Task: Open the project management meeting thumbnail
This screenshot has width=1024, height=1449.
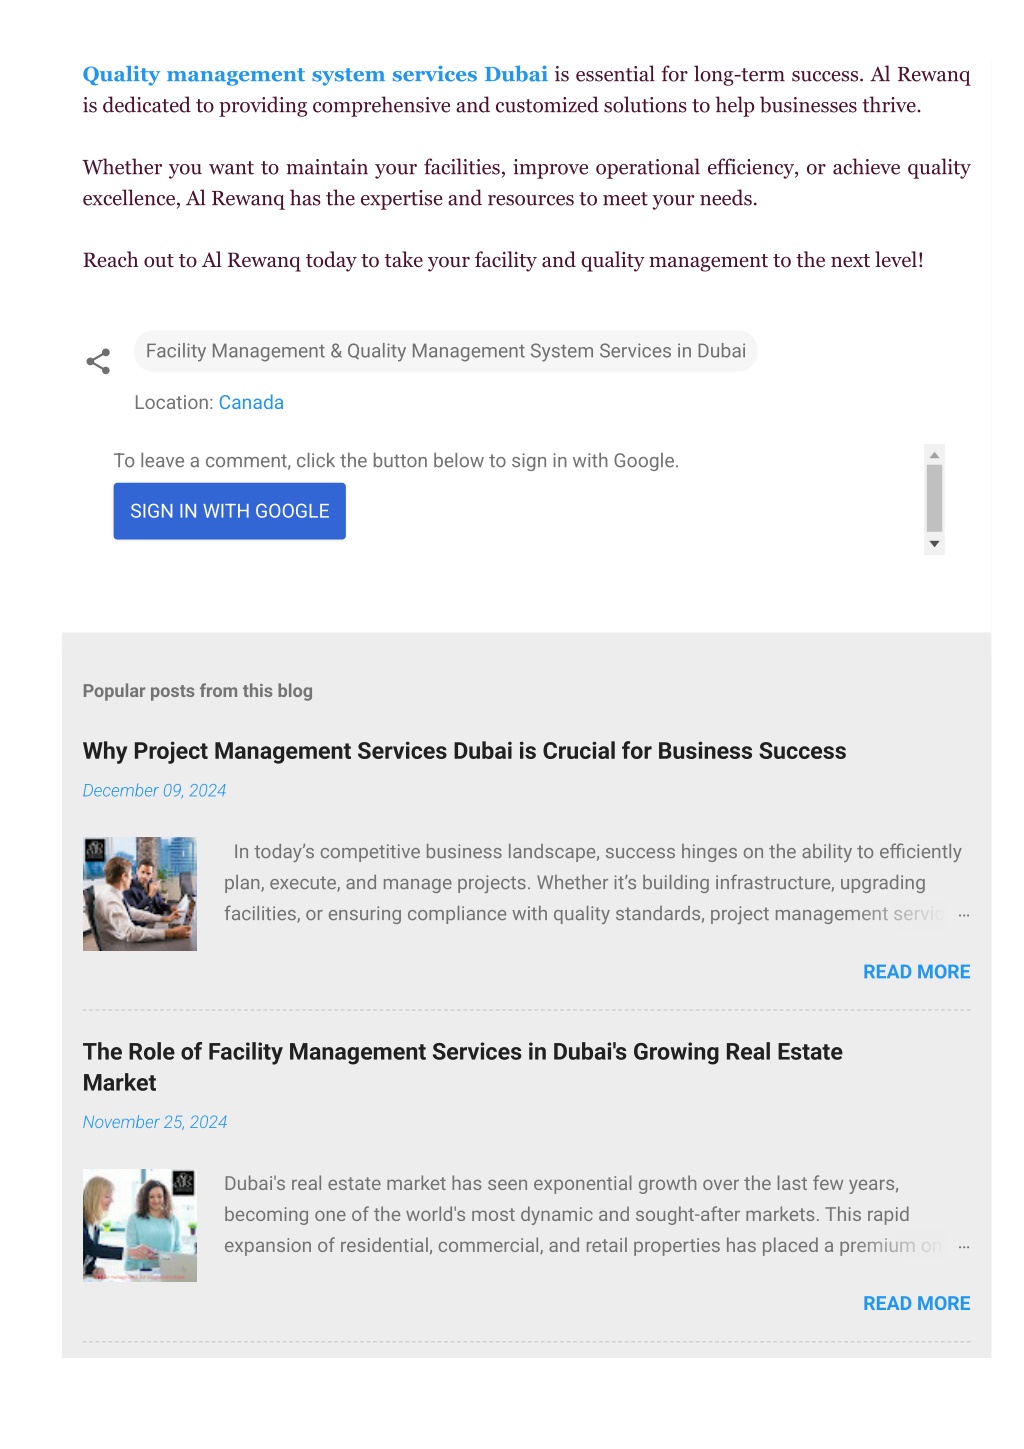Action: (140, 894)
